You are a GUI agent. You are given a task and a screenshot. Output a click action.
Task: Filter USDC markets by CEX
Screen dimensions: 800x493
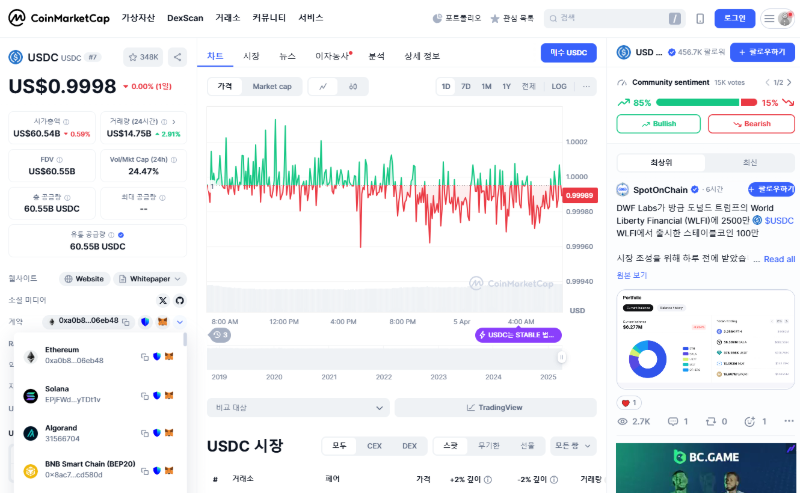click(x=374, y=446)
